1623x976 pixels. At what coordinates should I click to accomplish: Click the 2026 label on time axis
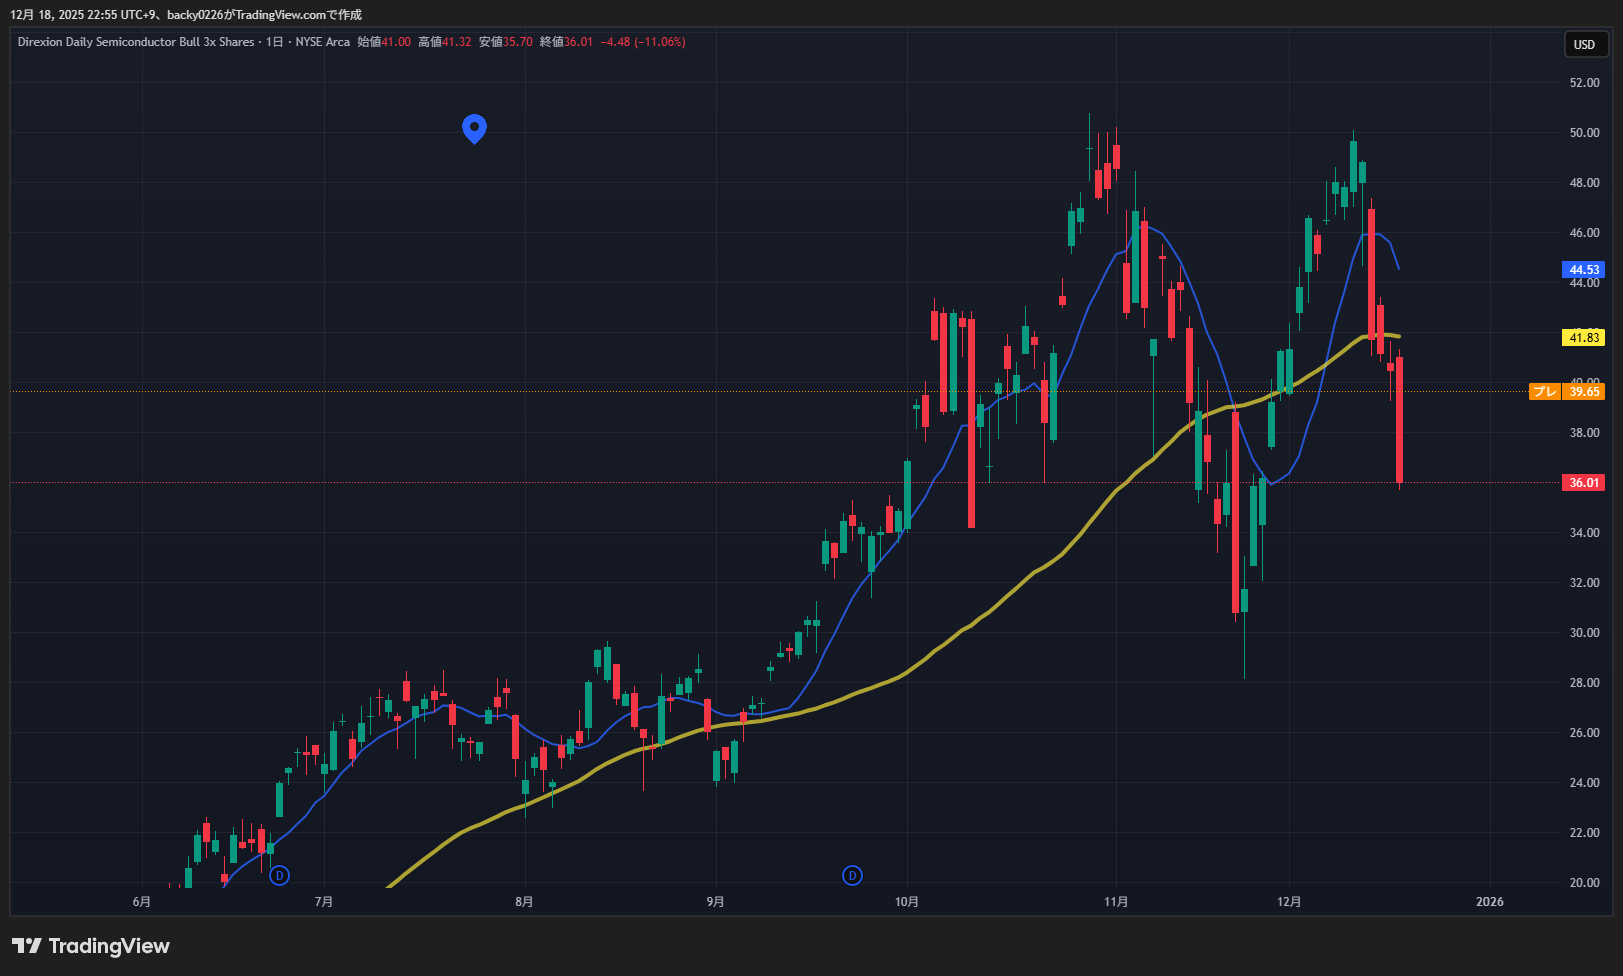(x=1489, y=902)
